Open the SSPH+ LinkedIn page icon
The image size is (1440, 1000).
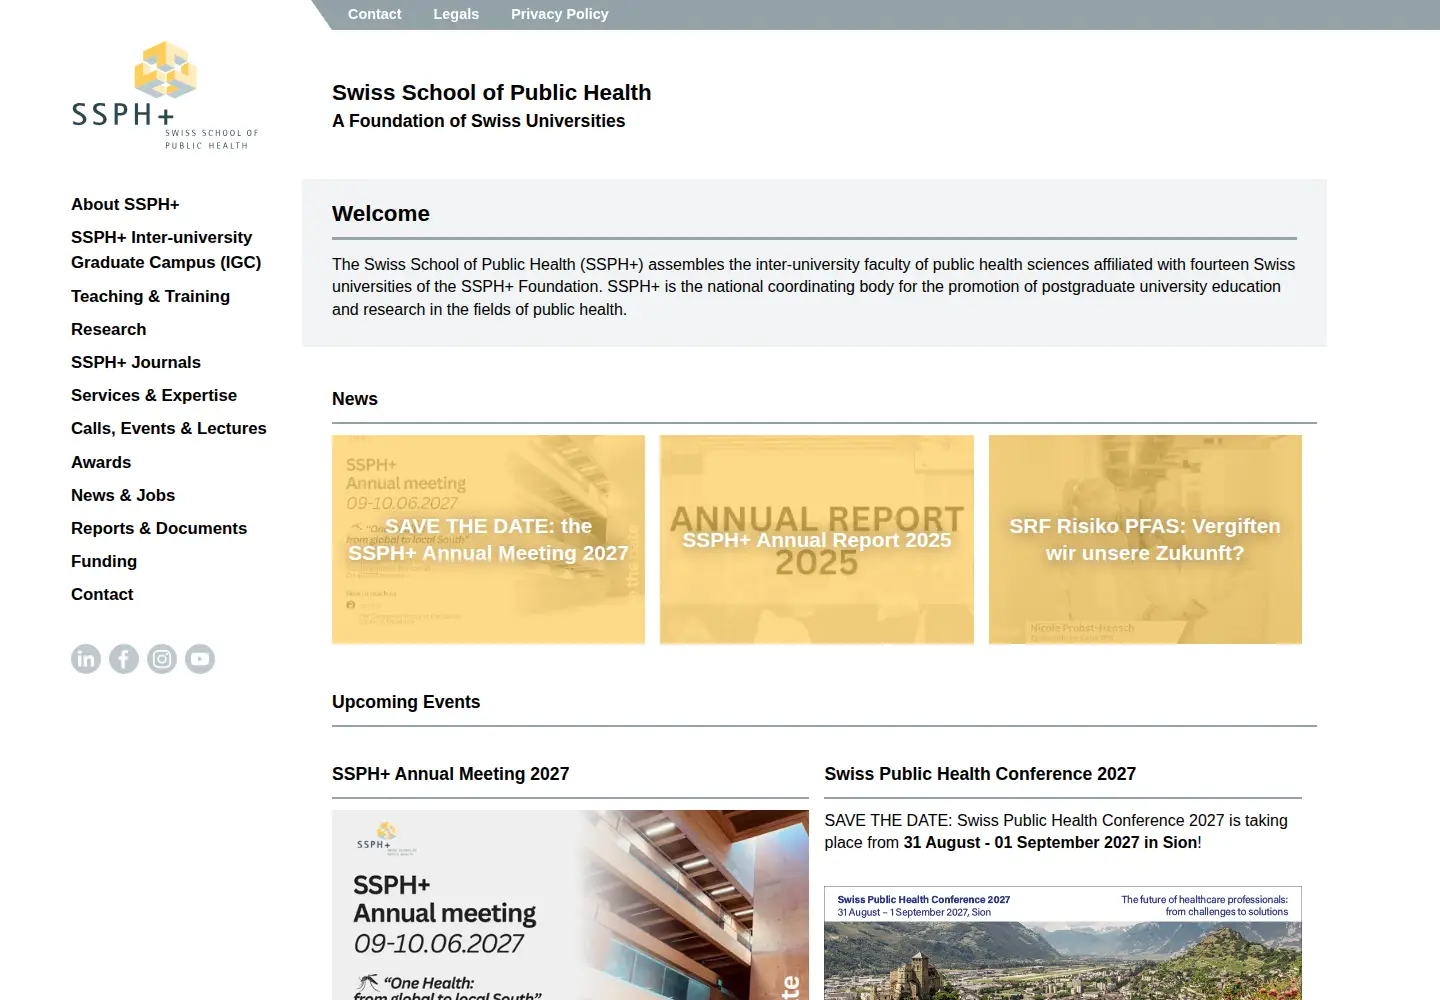[x=86, y=659]
